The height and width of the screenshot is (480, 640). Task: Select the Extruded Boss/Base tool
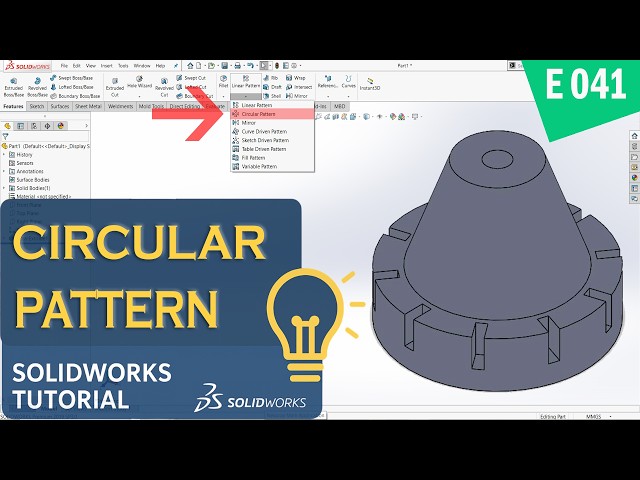click(x=13, y=88)
